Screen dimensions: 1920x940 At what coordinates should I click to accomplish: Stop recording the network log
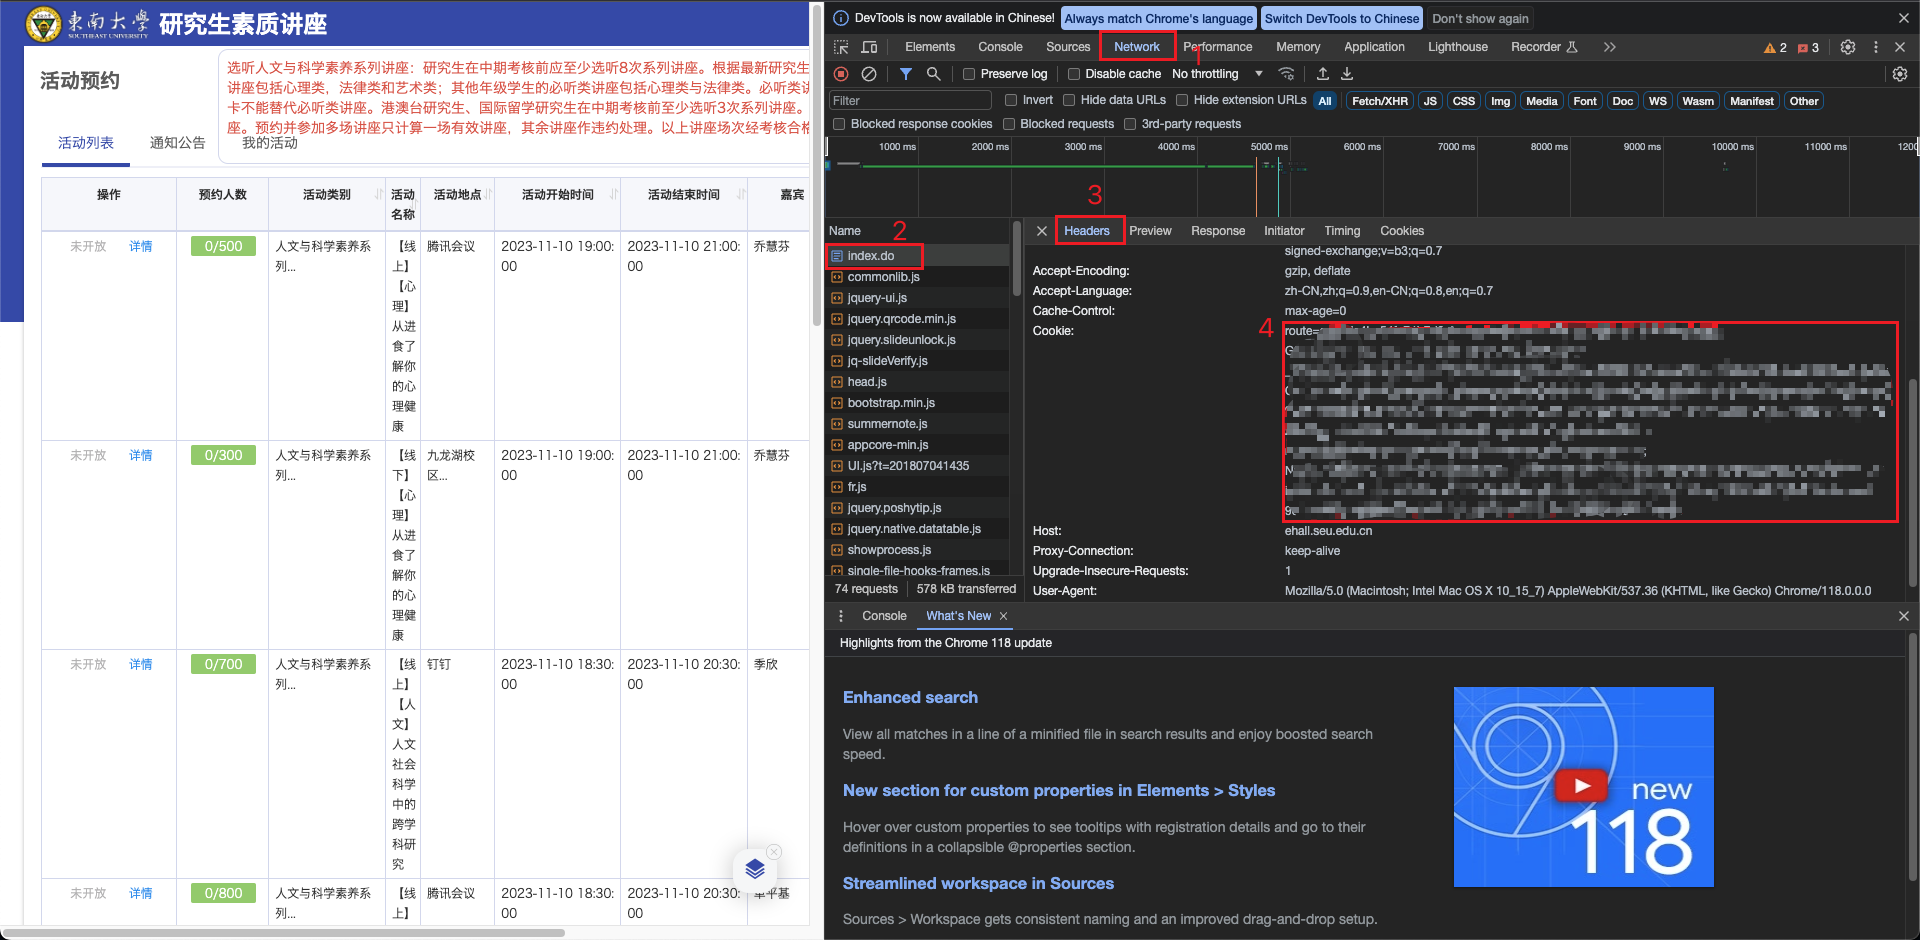coord(841,74)
